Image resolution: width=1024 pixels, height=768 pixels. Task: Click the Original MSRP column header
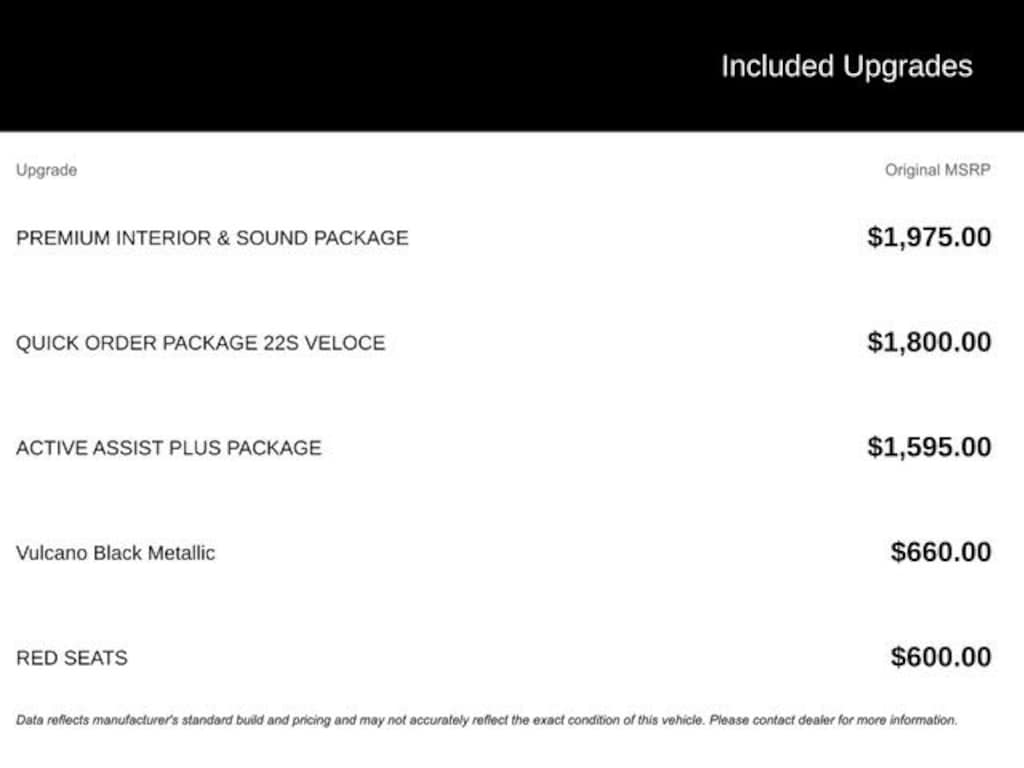tap(937, 170)
